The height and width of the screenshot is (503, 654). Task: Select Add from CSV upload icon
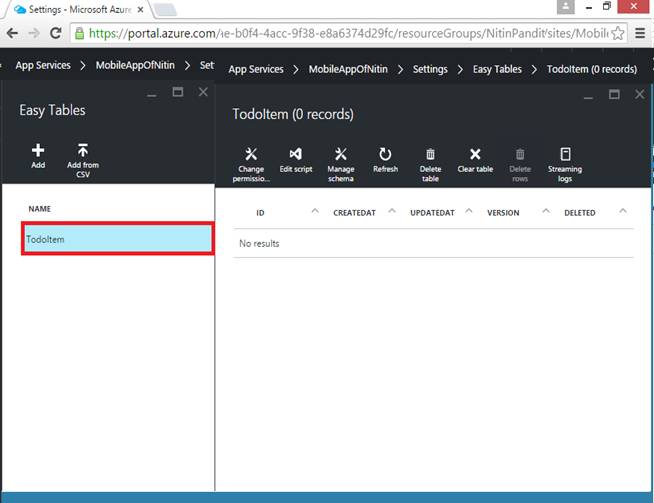pos(83,150)
